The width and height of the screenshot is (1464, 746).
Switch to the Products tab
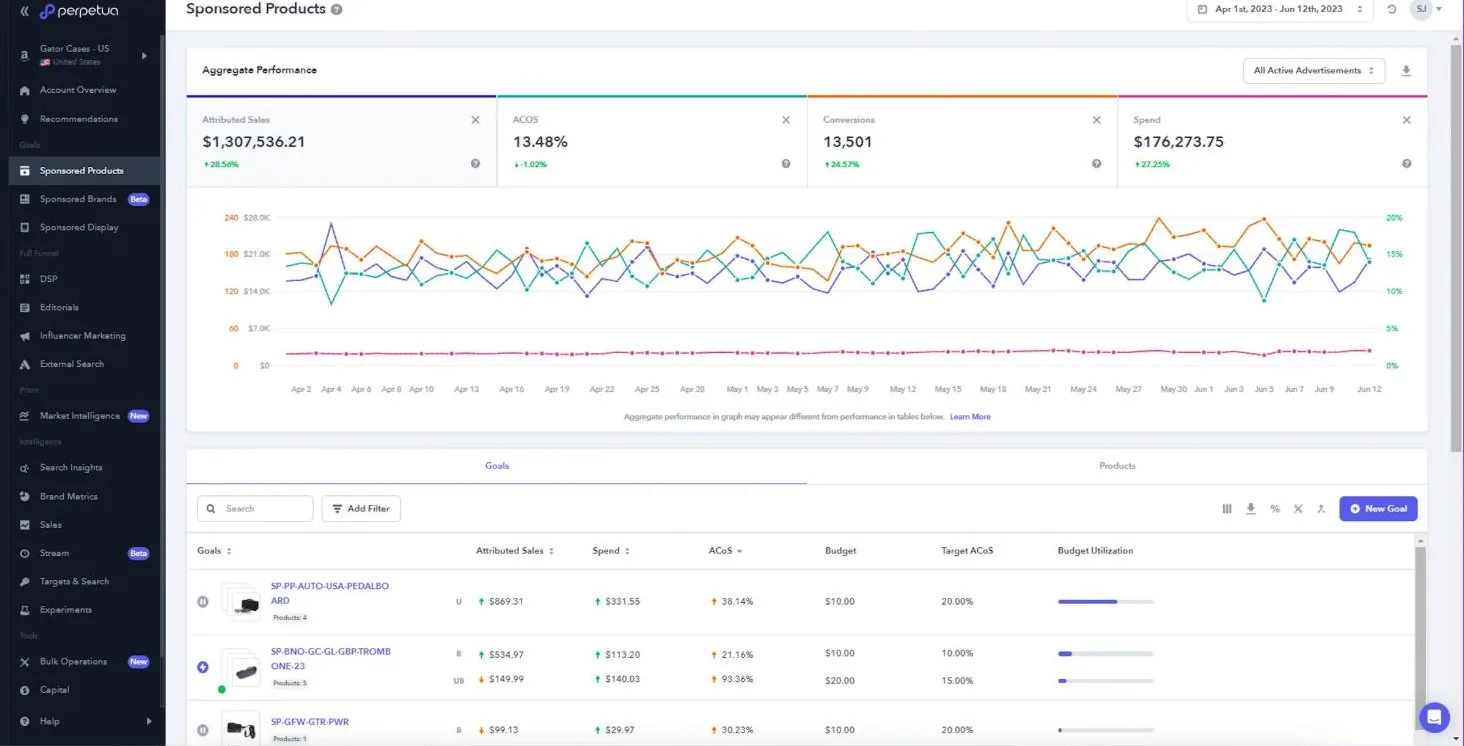[x=1117, y=466]
